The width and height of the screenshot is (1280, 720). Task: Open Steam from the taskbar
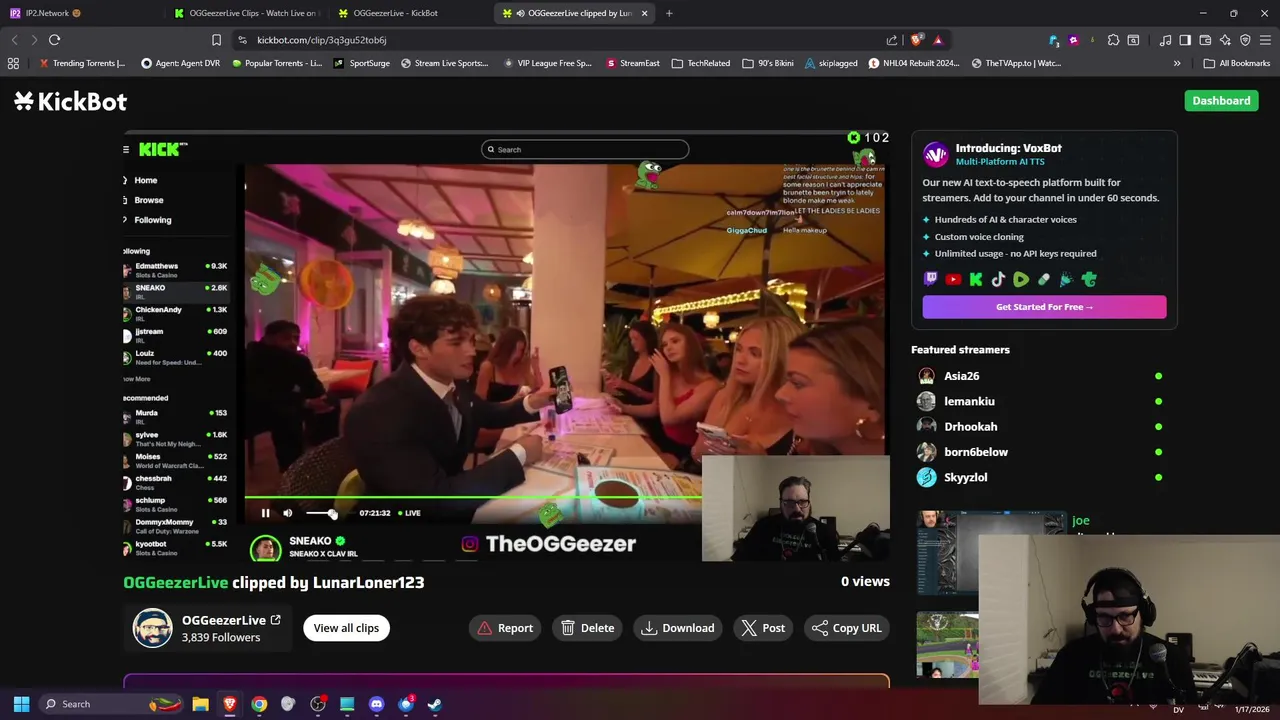435,704
